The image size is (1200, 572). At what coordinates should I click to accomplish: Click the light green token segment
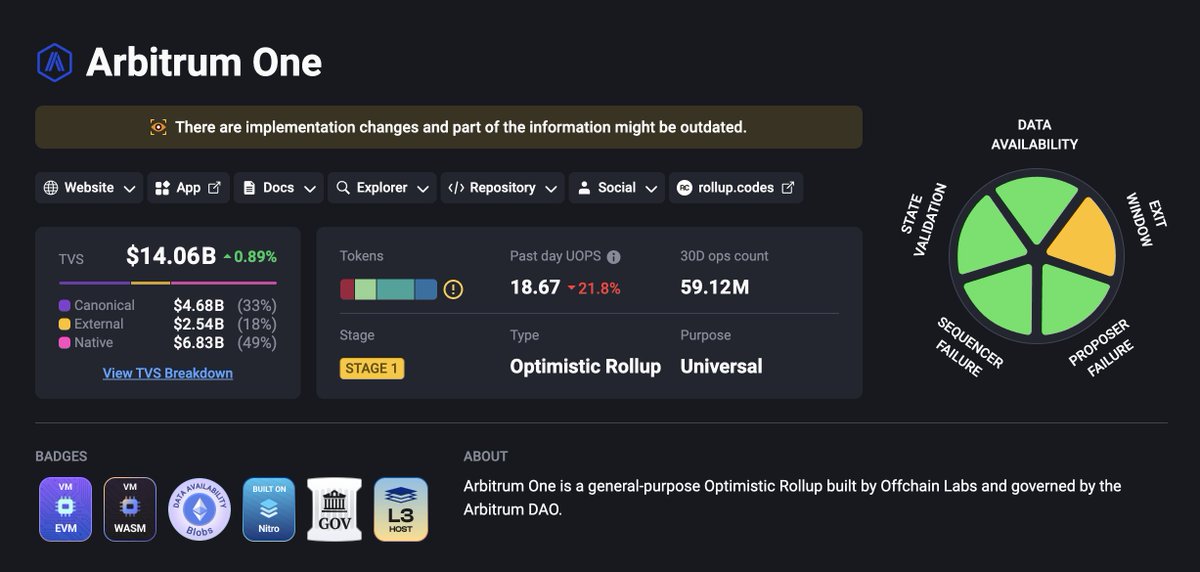point(365,290)
